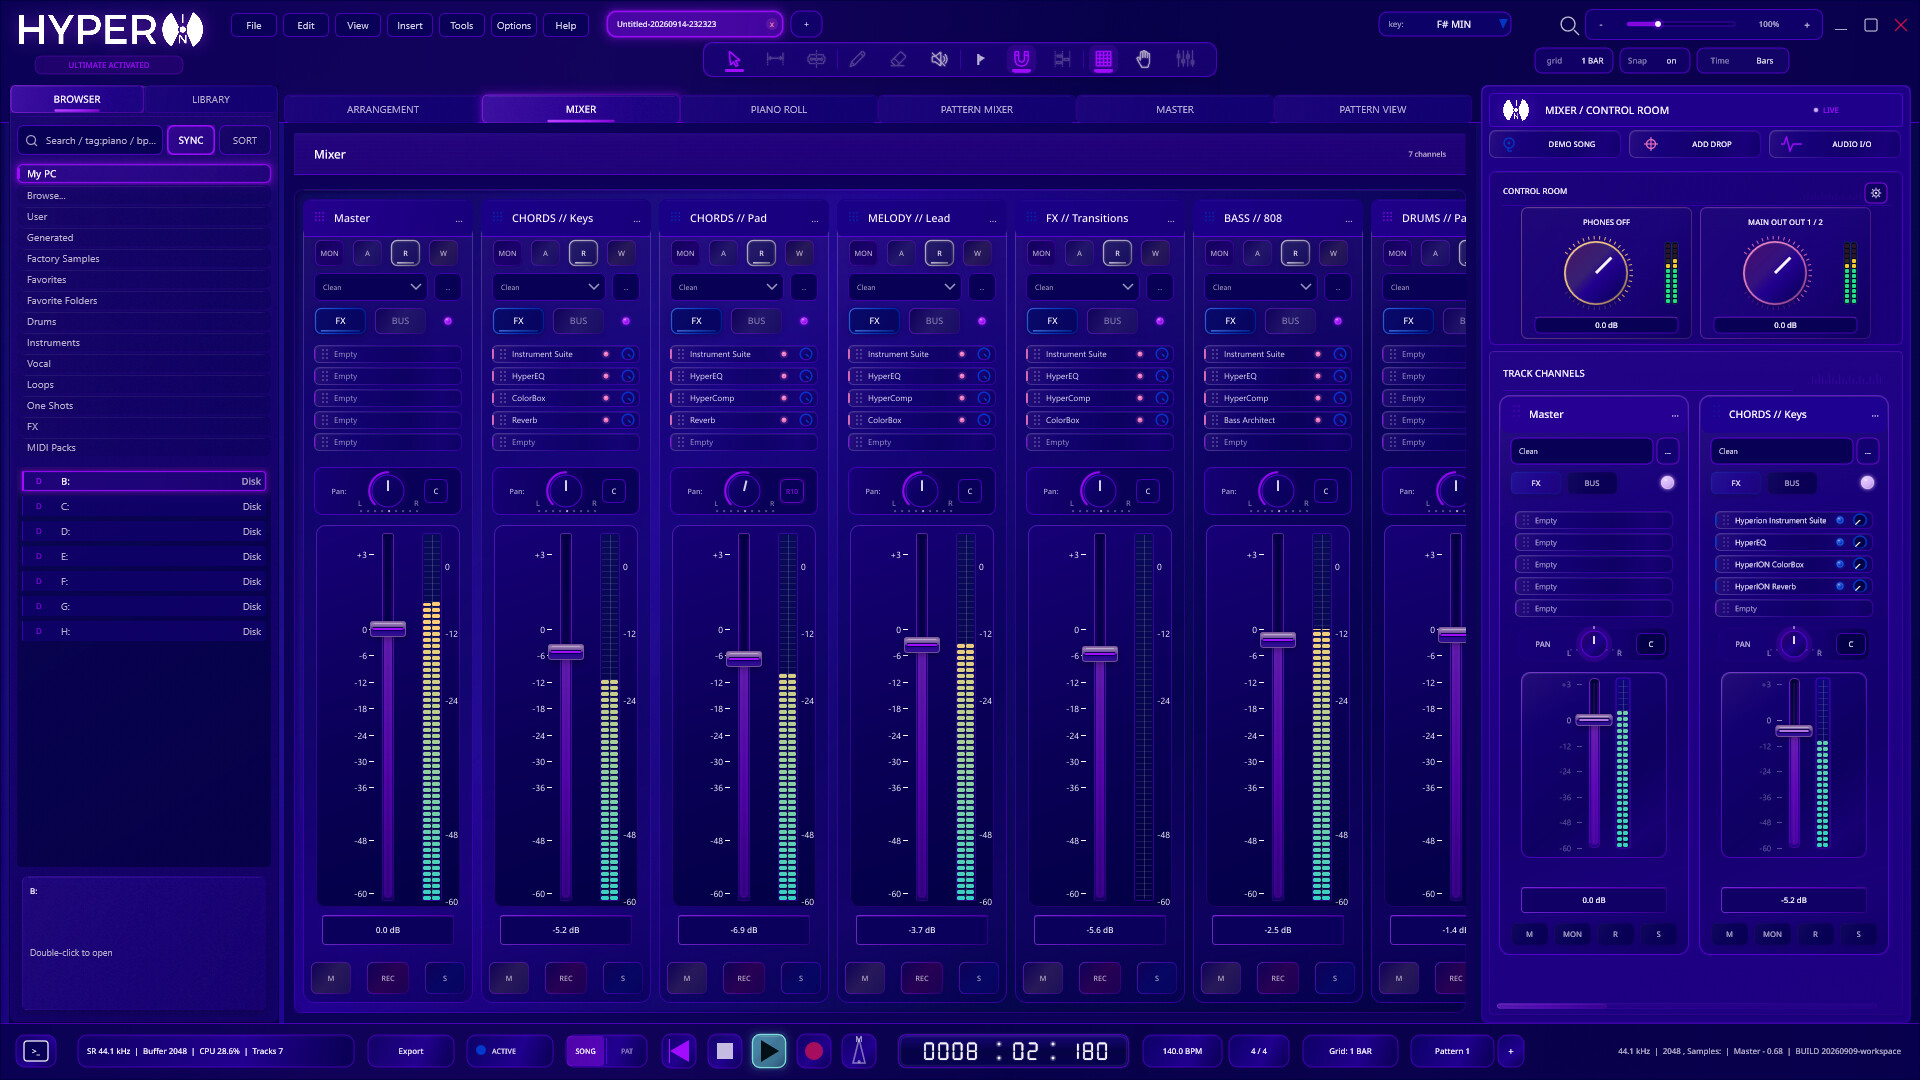Open the options menu dots on CHORDS // Pad header

point(815,219)
